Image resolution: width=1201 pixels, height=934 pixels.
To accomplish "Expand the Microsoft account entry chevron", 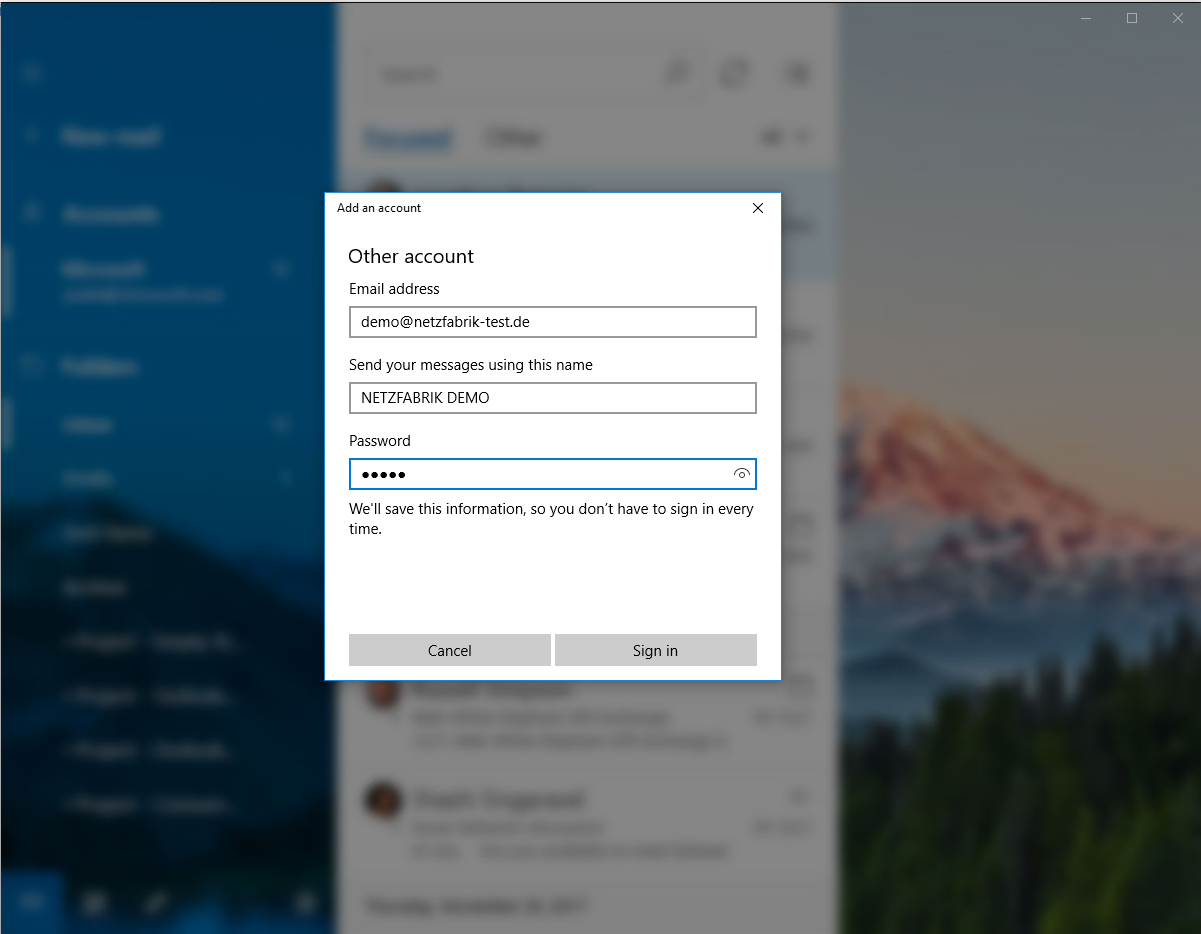I will click(281, 269).
